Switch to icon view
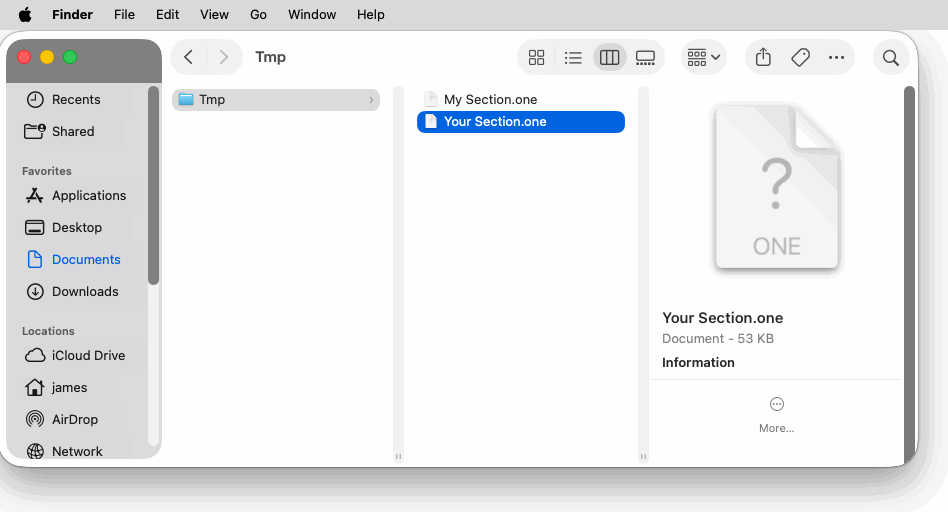 pos(536,58)
